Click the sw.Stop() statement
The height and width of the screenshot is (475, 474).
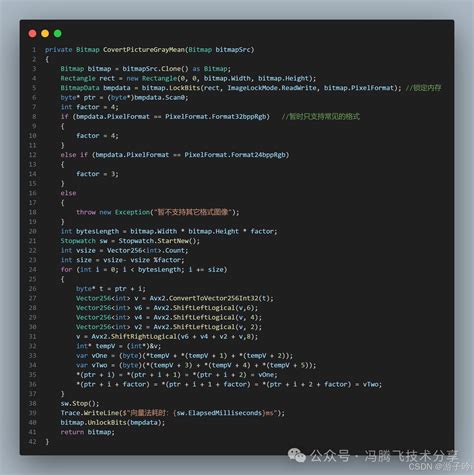(x=80, y=403)
